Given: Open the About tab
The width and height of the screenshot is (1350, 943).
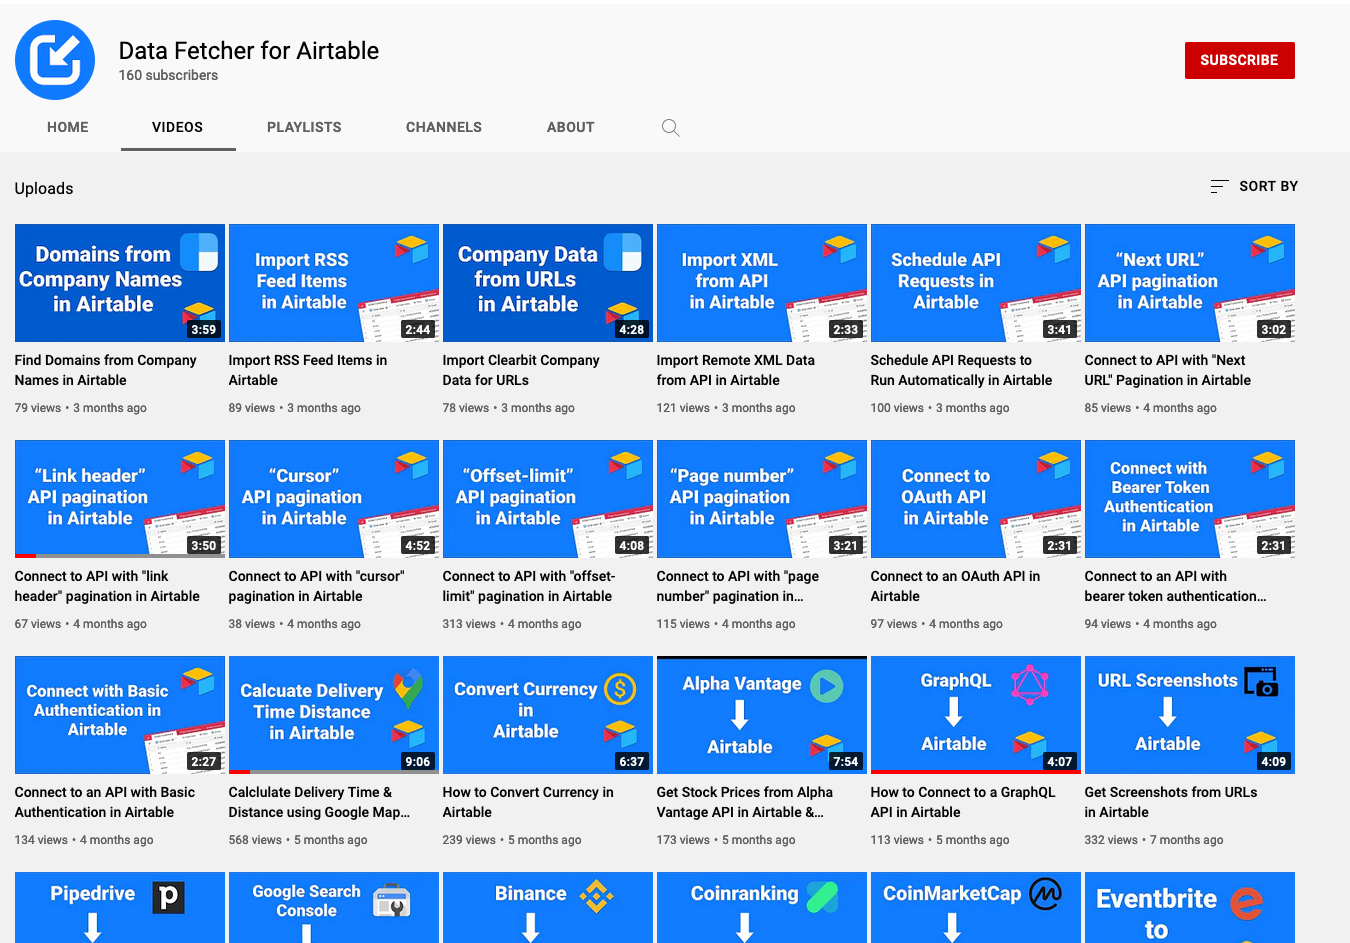Looking at the screenshot, I should [x=571, y=127].
